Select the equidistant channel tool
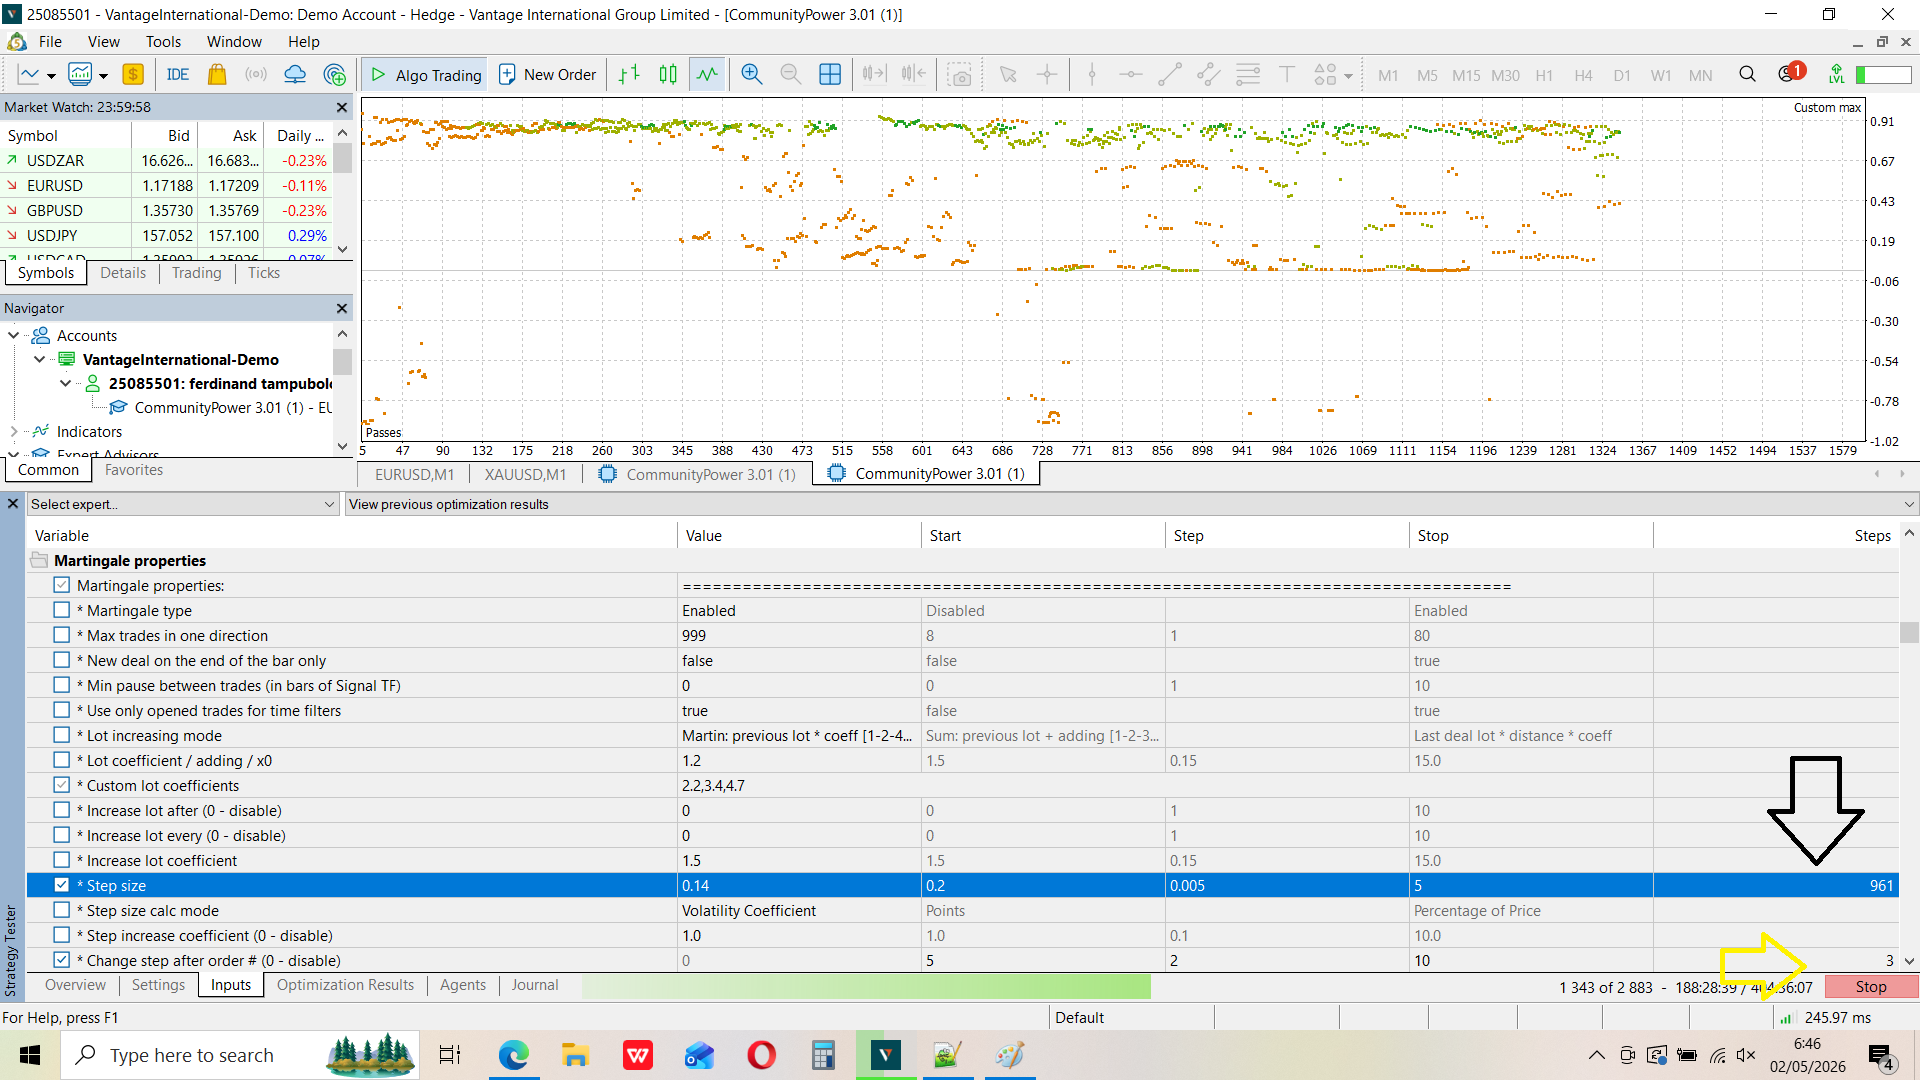The width and height of the screenshot is (1920, 1080). (x=1209, y=75)
